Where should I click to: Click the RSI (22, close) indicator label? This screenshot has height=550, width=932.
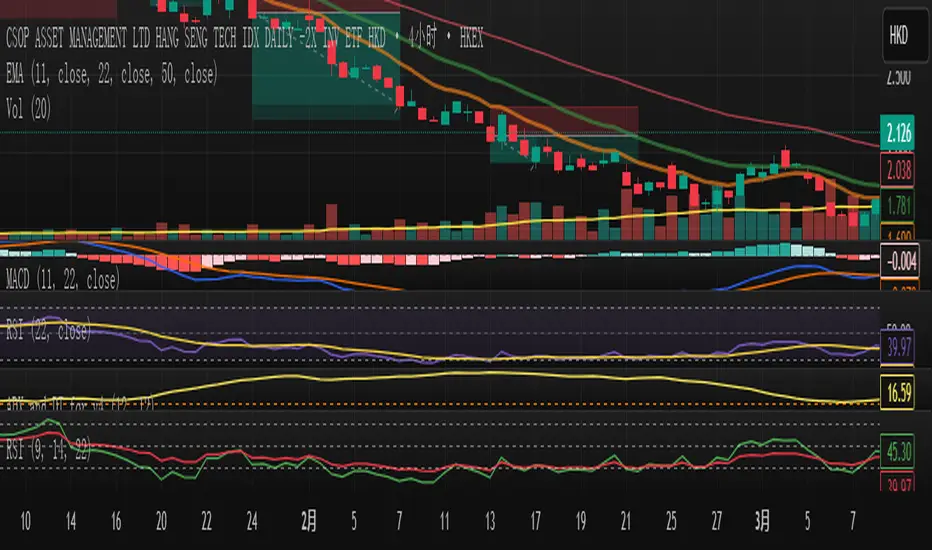[49, 330]
